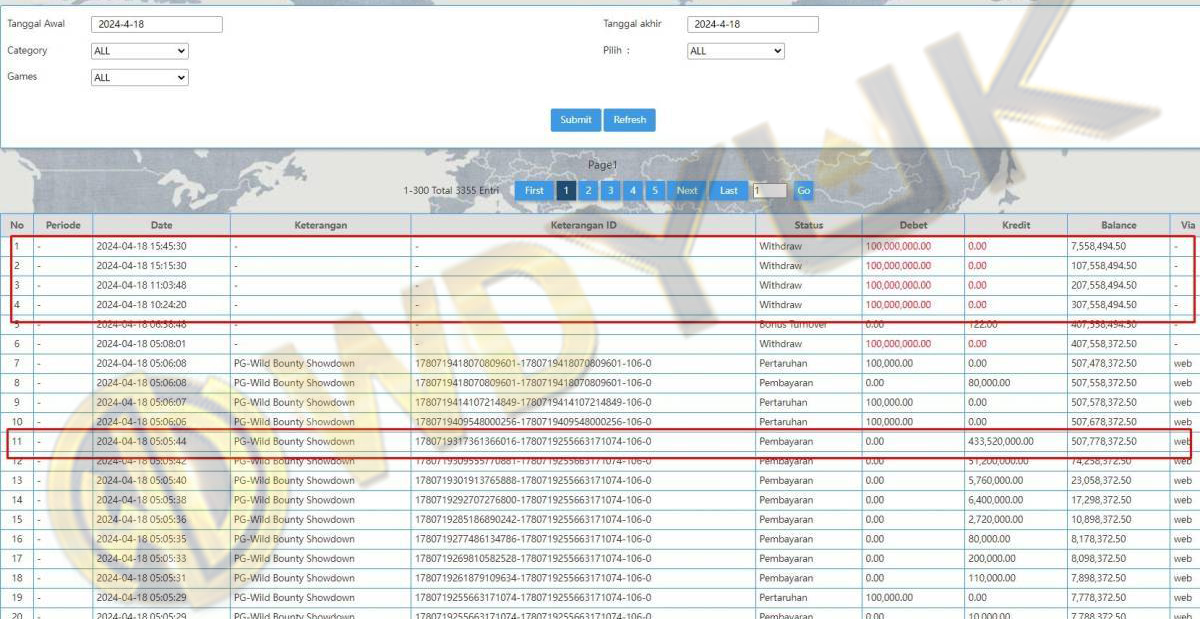The width and height of the screenshot is (1200, 619).
Task: Click Keterangan ID starting 1780719414107214849
Action: [x=533, y=402]
